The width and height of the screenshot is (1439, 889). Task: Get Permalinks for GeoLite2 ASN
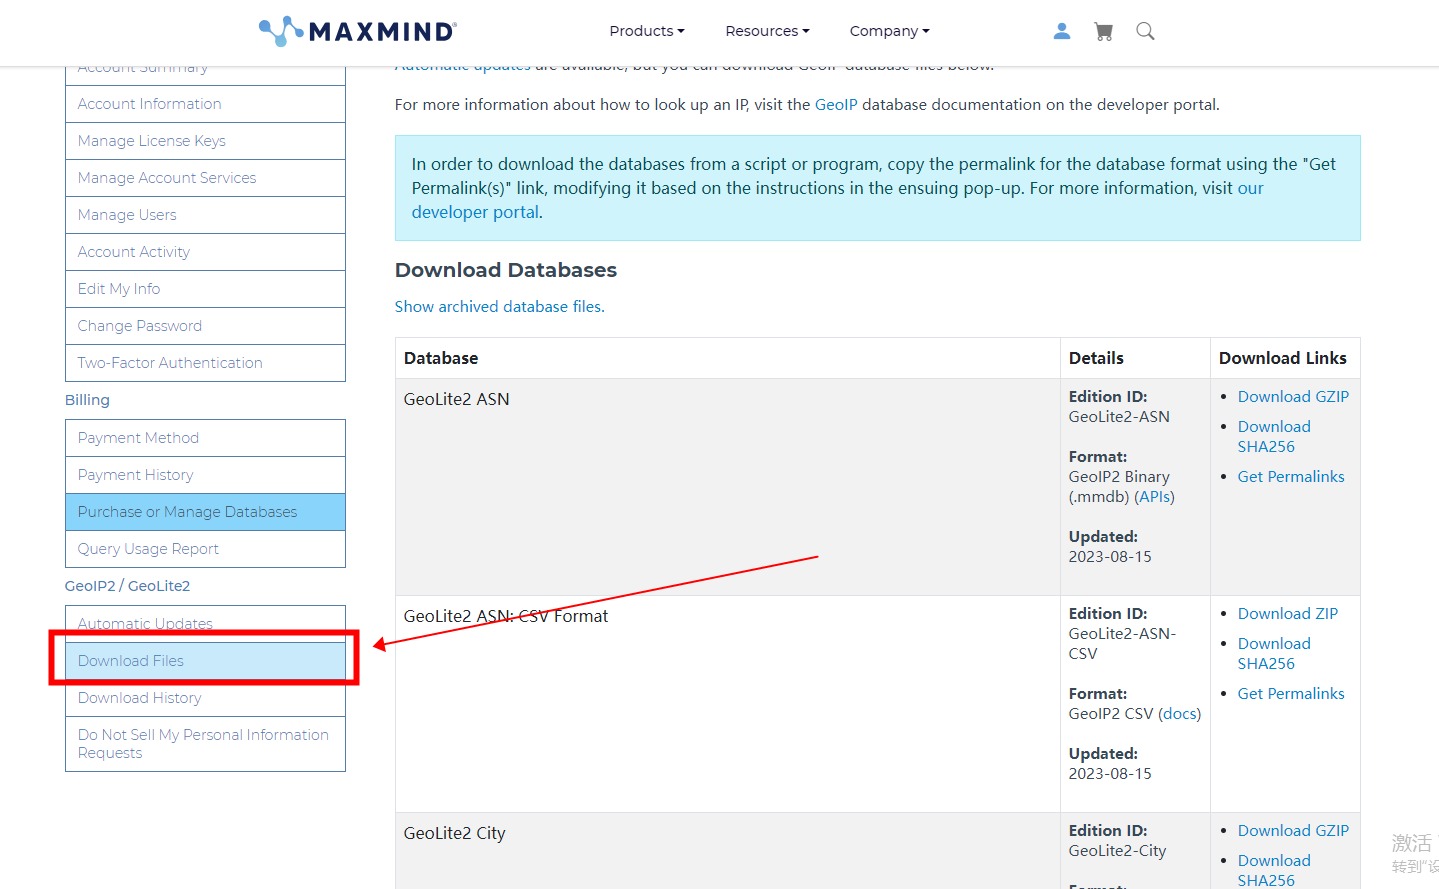(1291, 477)
